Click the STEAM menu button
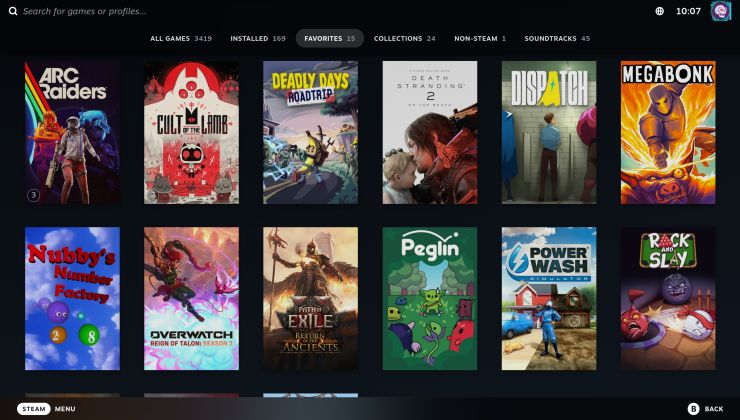The image size is (740, 420). point(34,409)
